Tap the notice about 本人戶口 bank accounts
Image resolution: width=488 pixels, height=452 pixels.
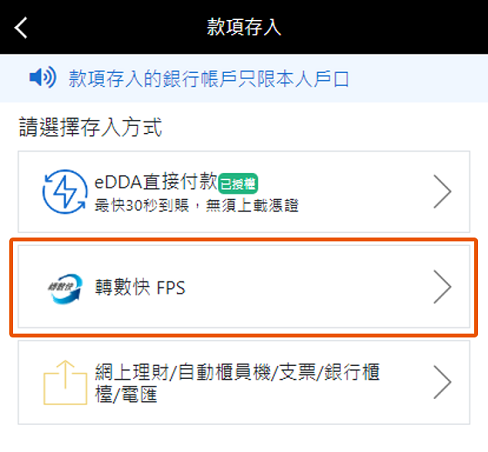[209, 79]
